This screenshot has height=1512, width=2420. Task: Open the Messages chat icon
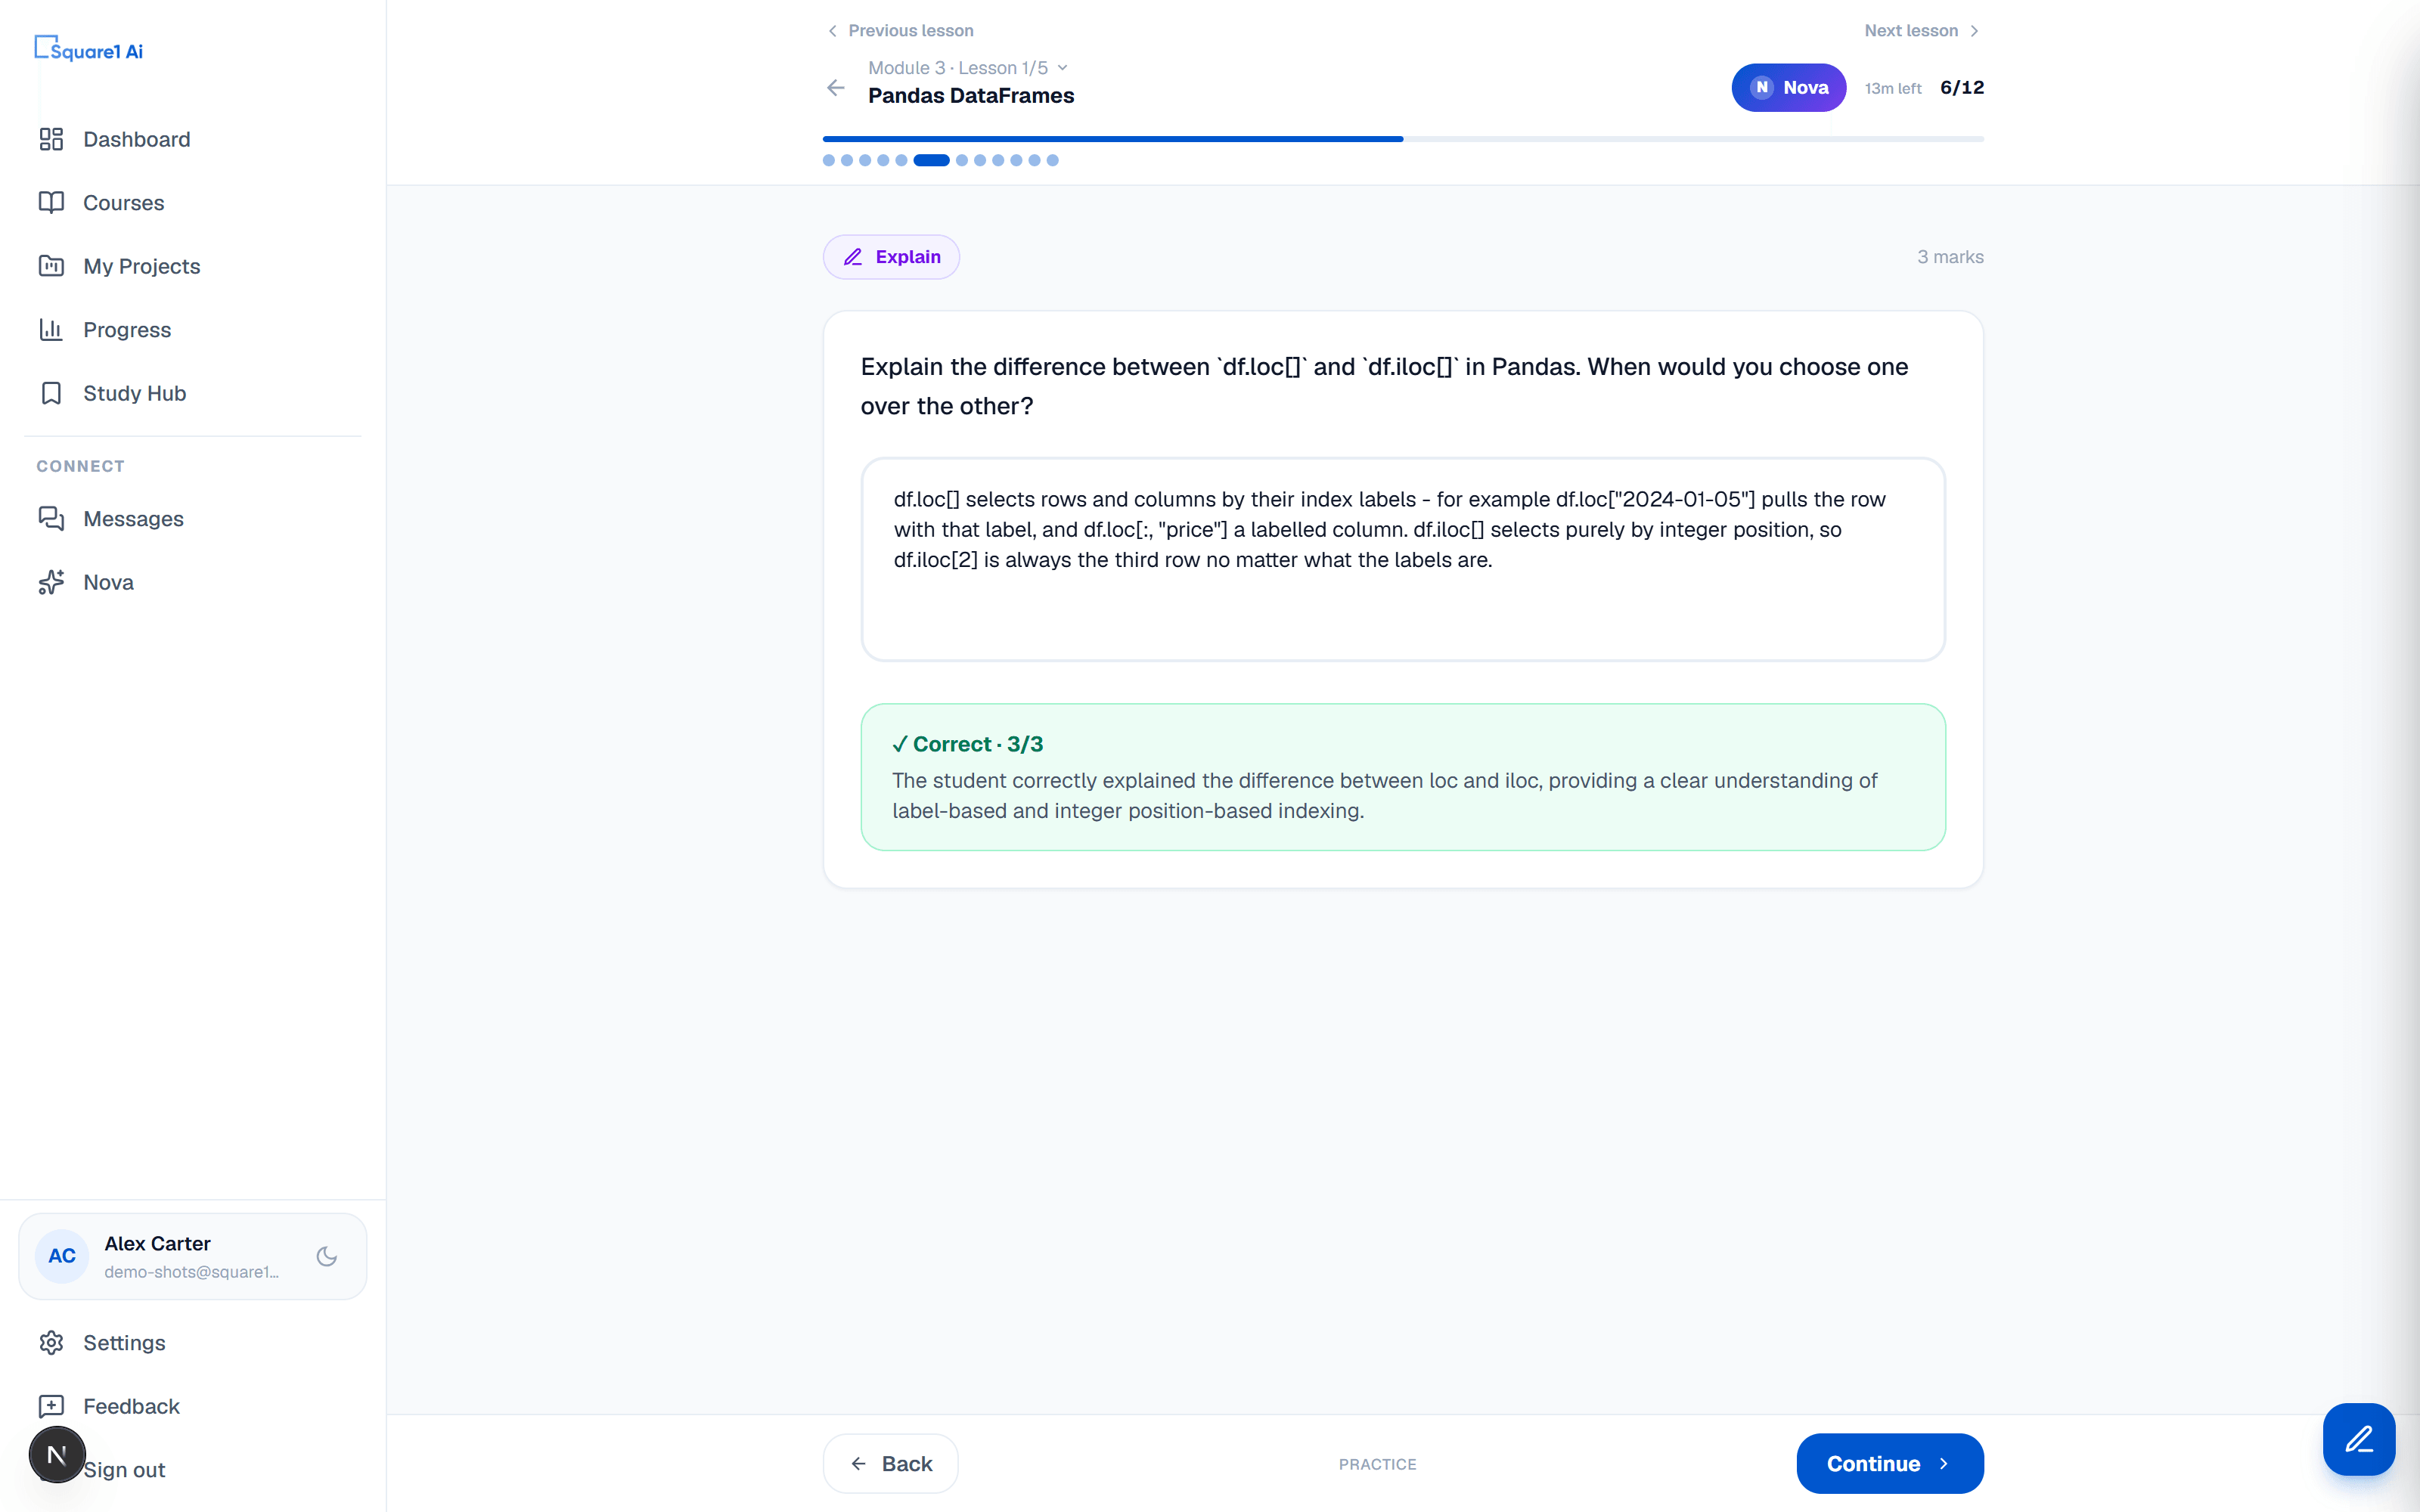tap(51, 518)
